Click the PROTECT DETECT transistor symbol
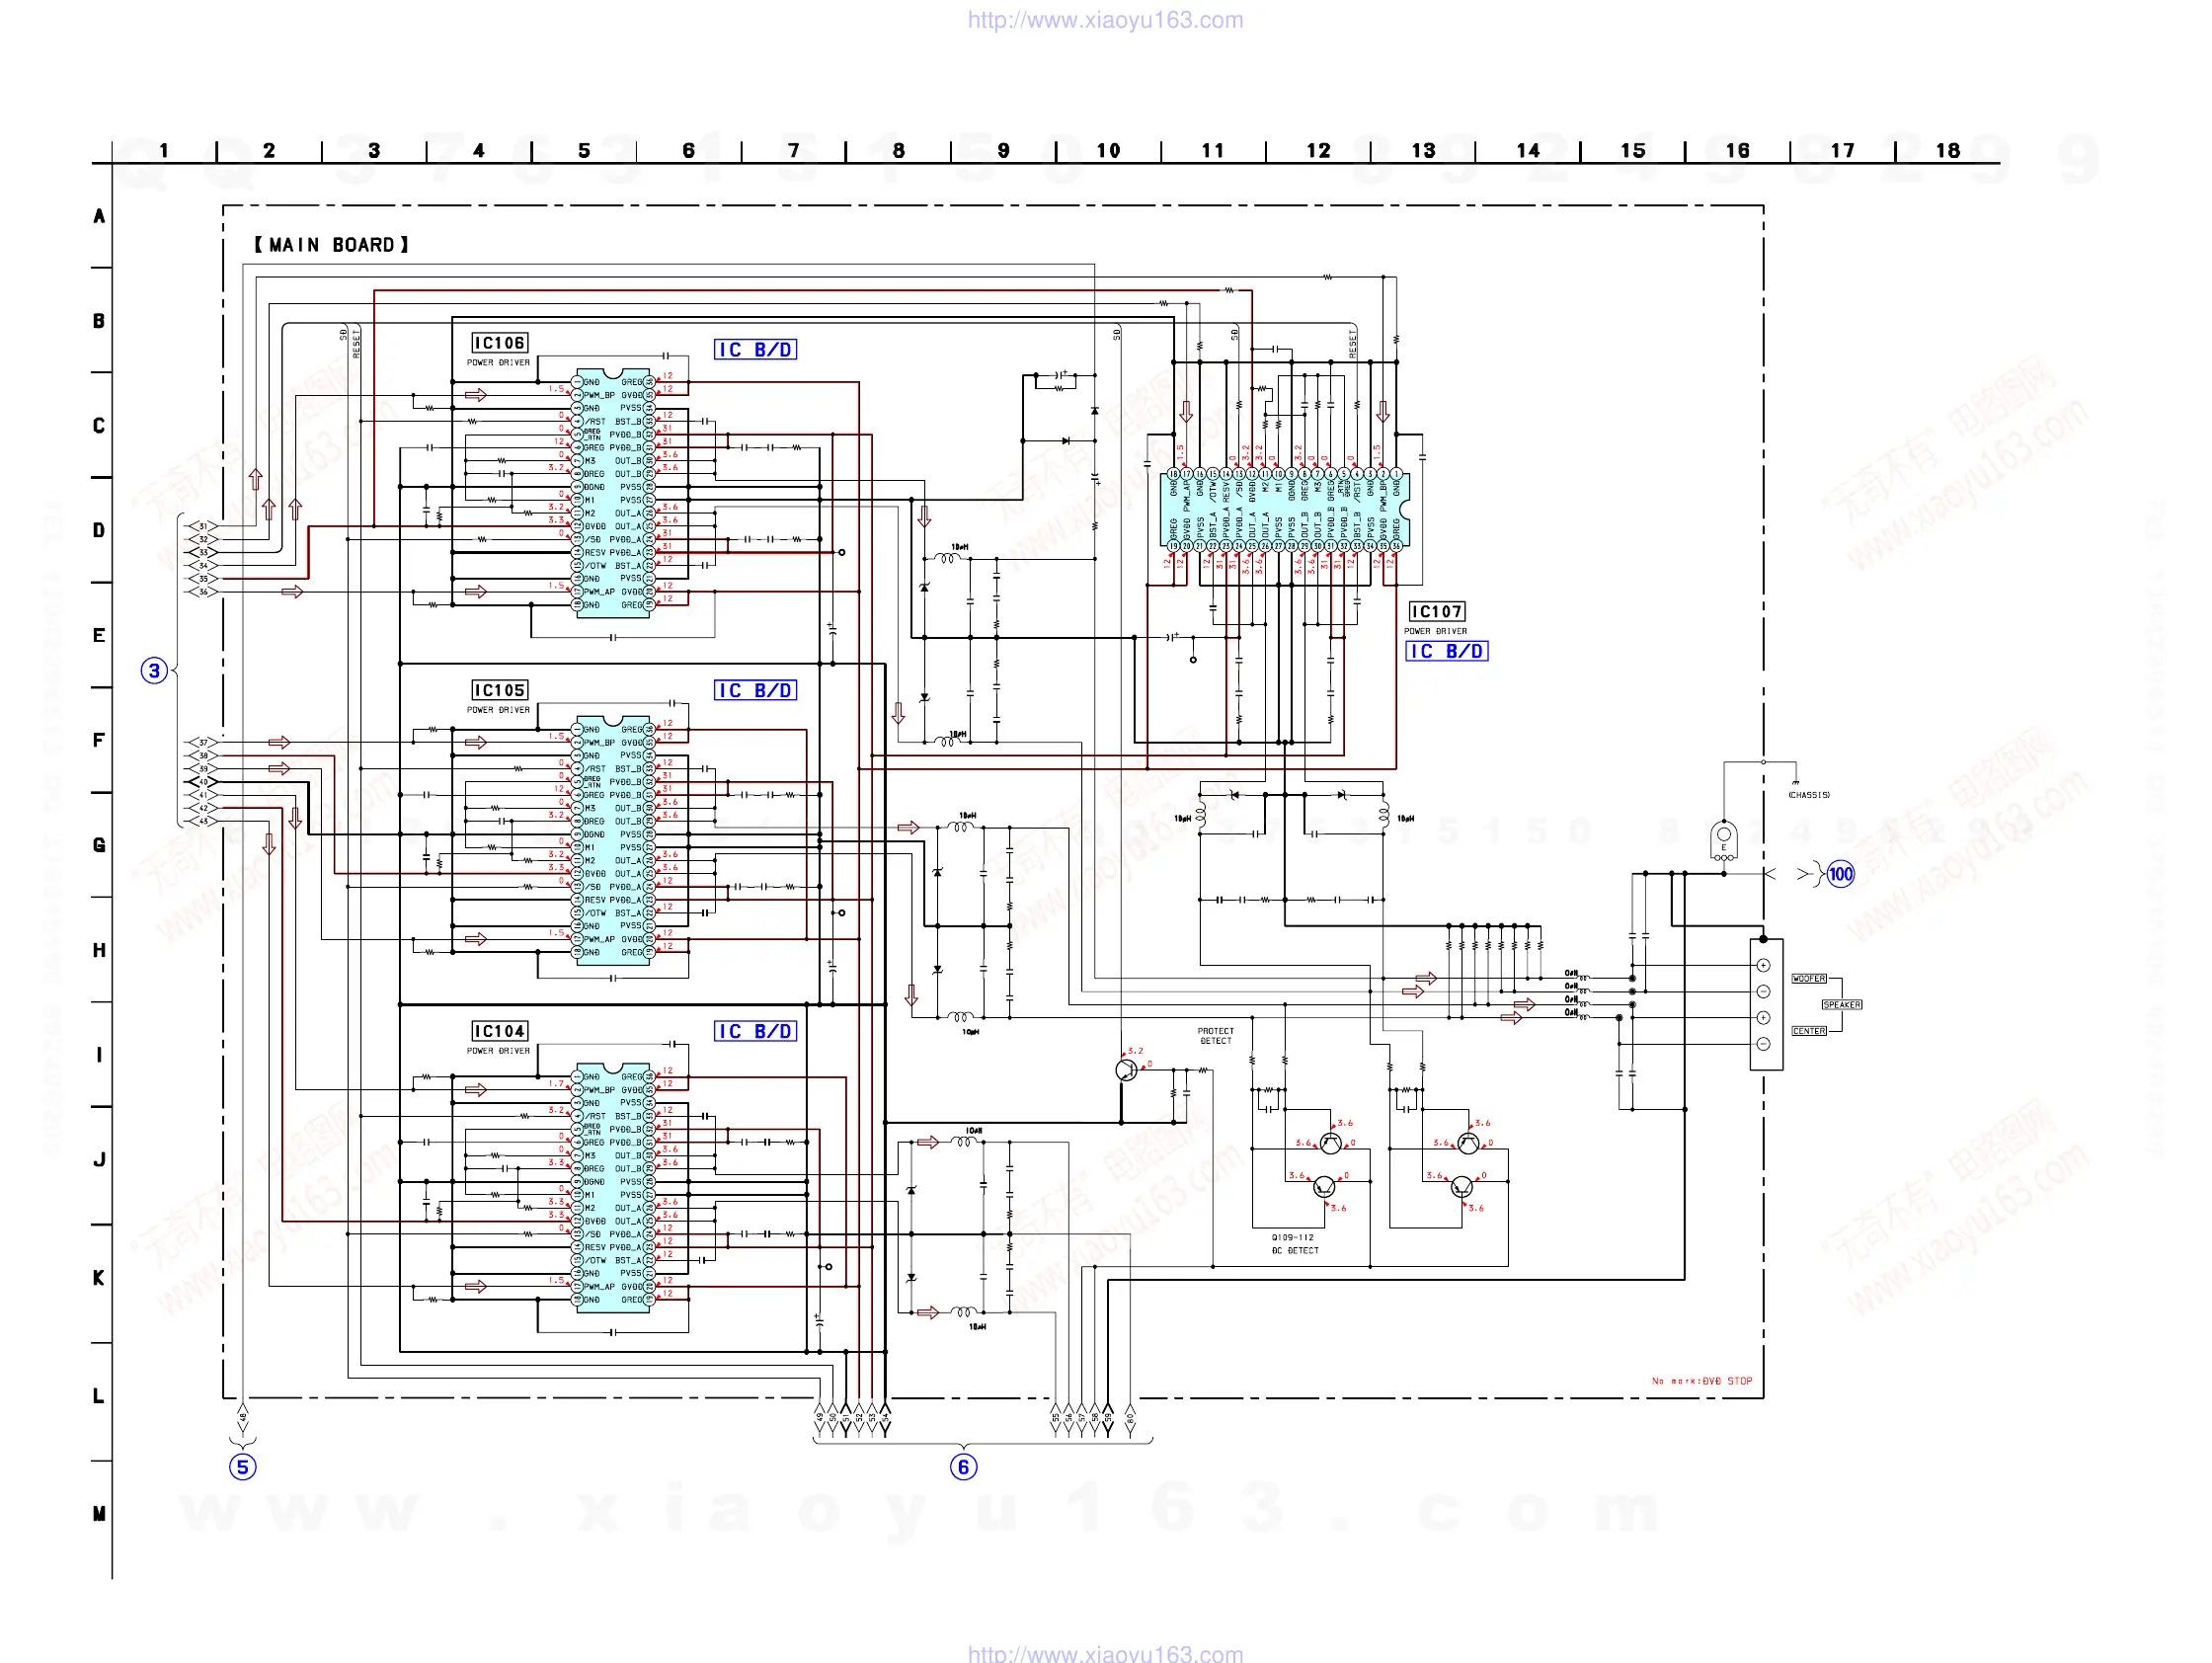The height and width of the screenshot is (1663, 2212). point(1126,1070)
